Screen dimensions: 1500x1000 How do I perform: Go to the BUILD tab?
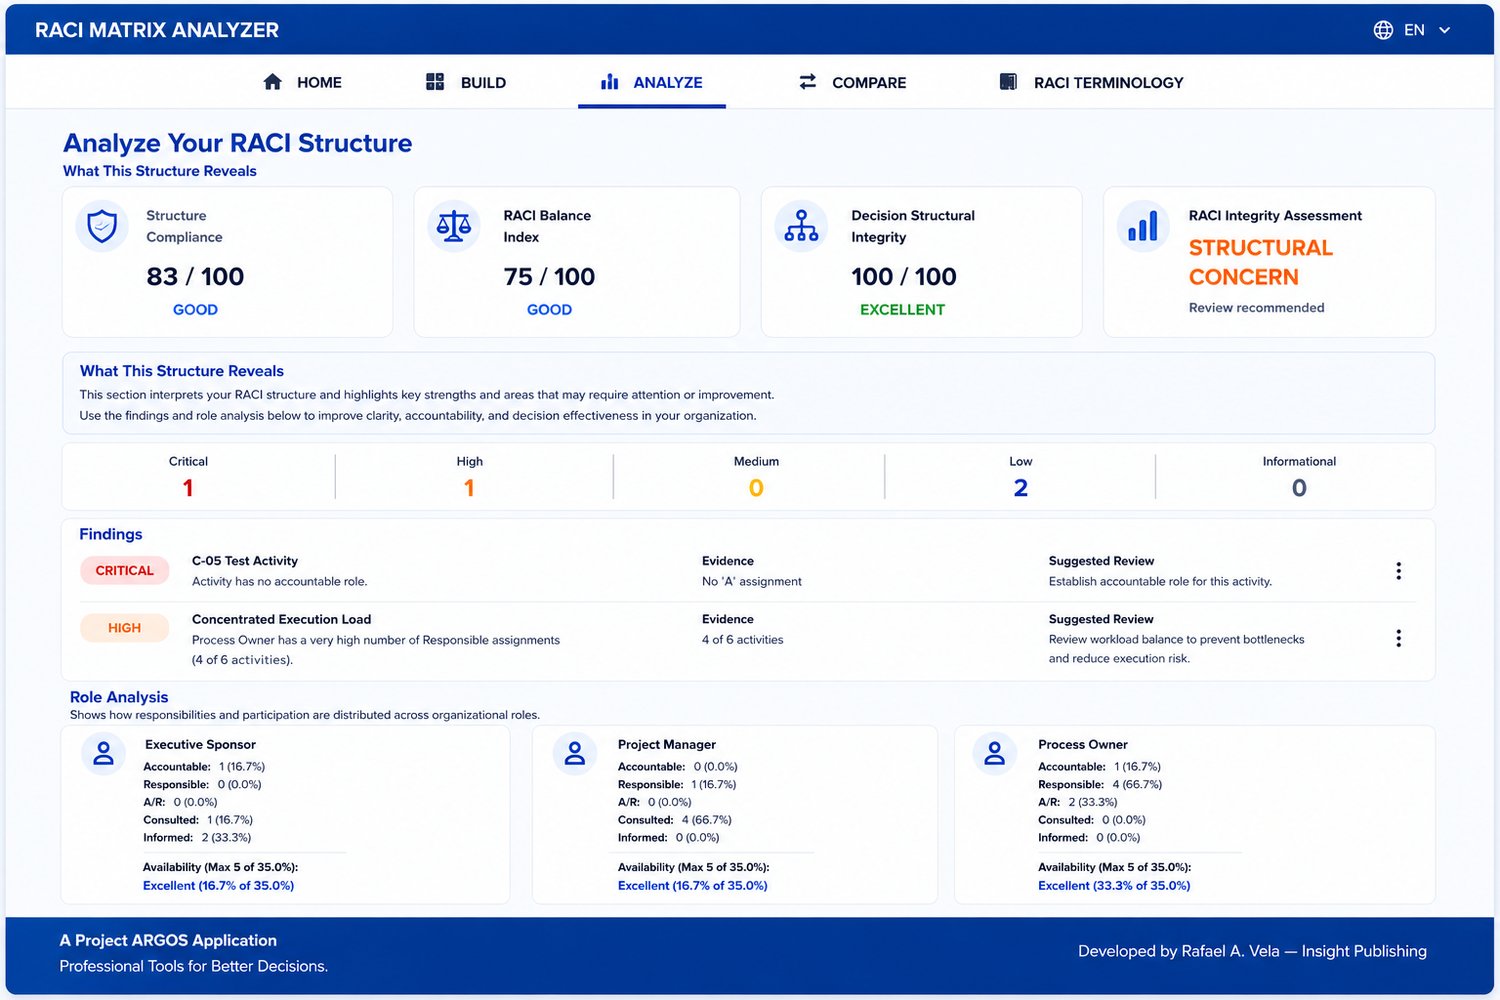coord(466,82)
